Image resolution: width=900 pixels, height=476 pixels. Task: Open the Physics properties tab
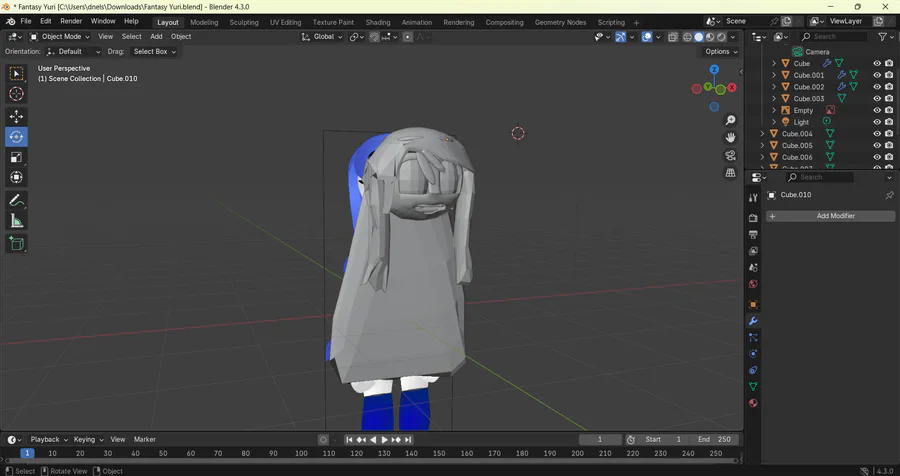753,354
